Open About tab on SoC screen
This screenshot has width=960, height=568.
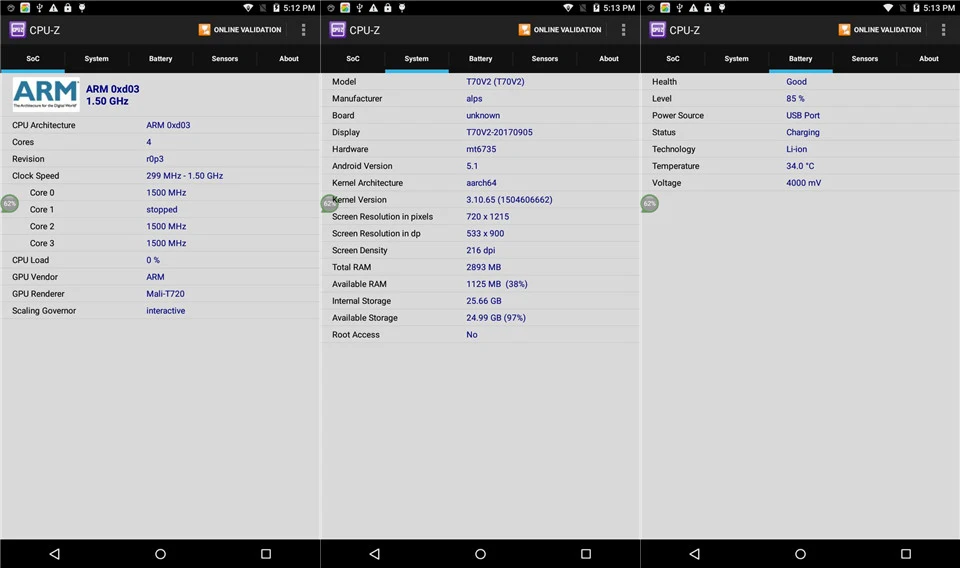288,59
